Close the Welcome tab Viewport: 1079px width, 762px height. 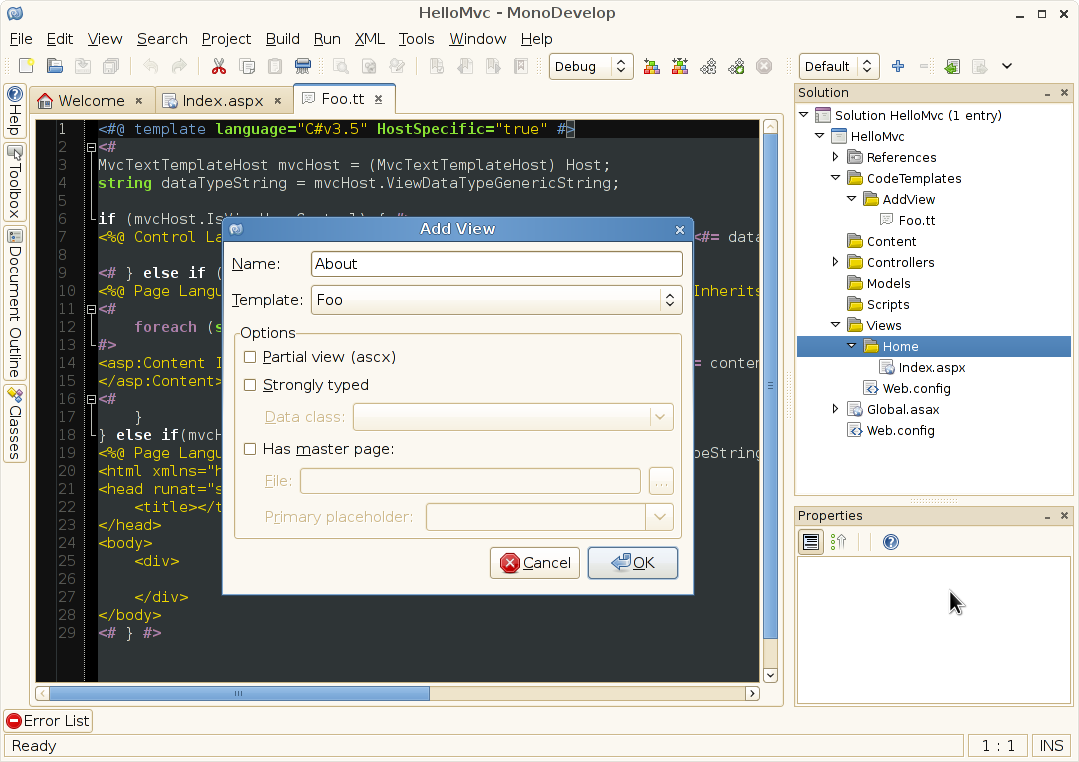coord(139,100)
